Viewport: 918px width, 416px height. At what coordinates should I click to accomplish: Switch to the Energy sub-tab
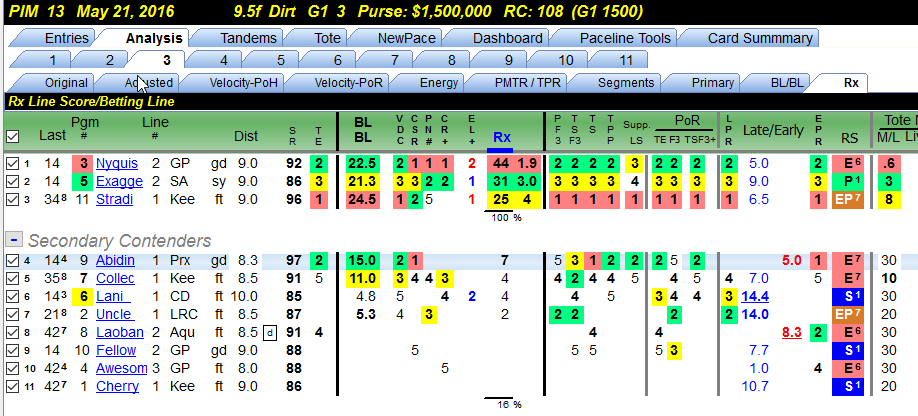[x=439, y=82]
